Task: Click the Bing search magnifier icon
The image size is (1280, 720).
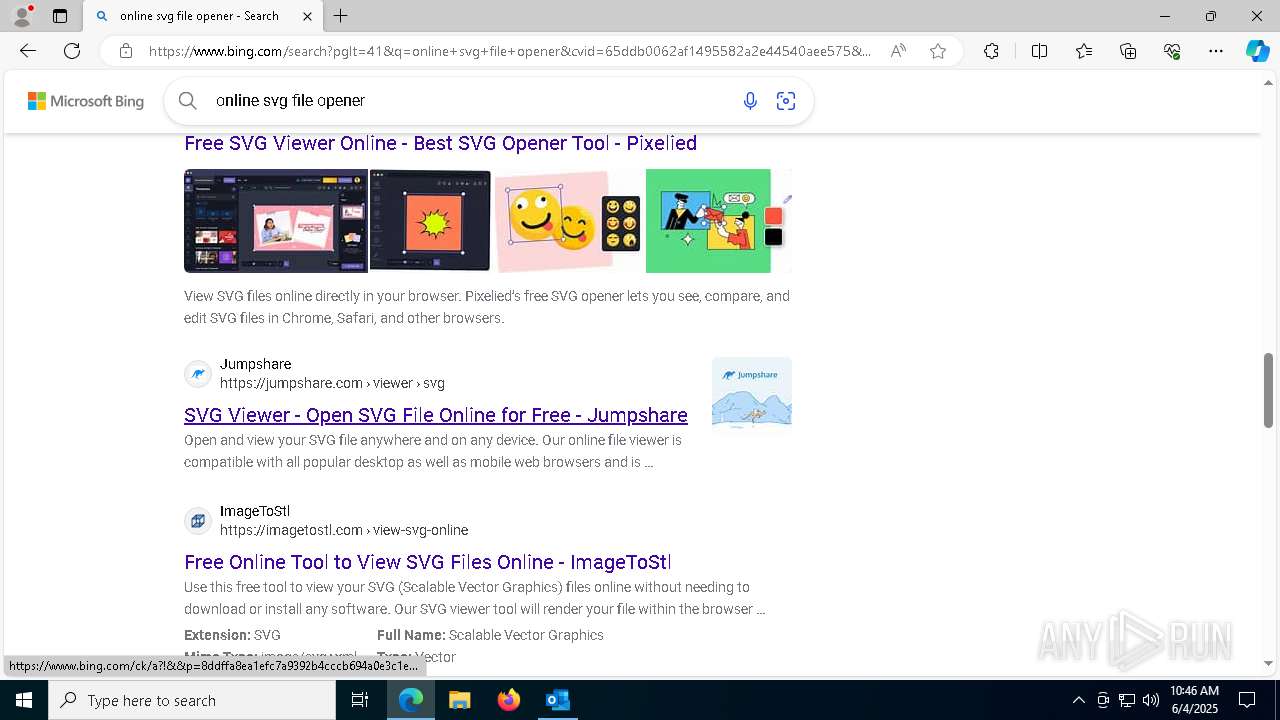Action: click(187, 100)
